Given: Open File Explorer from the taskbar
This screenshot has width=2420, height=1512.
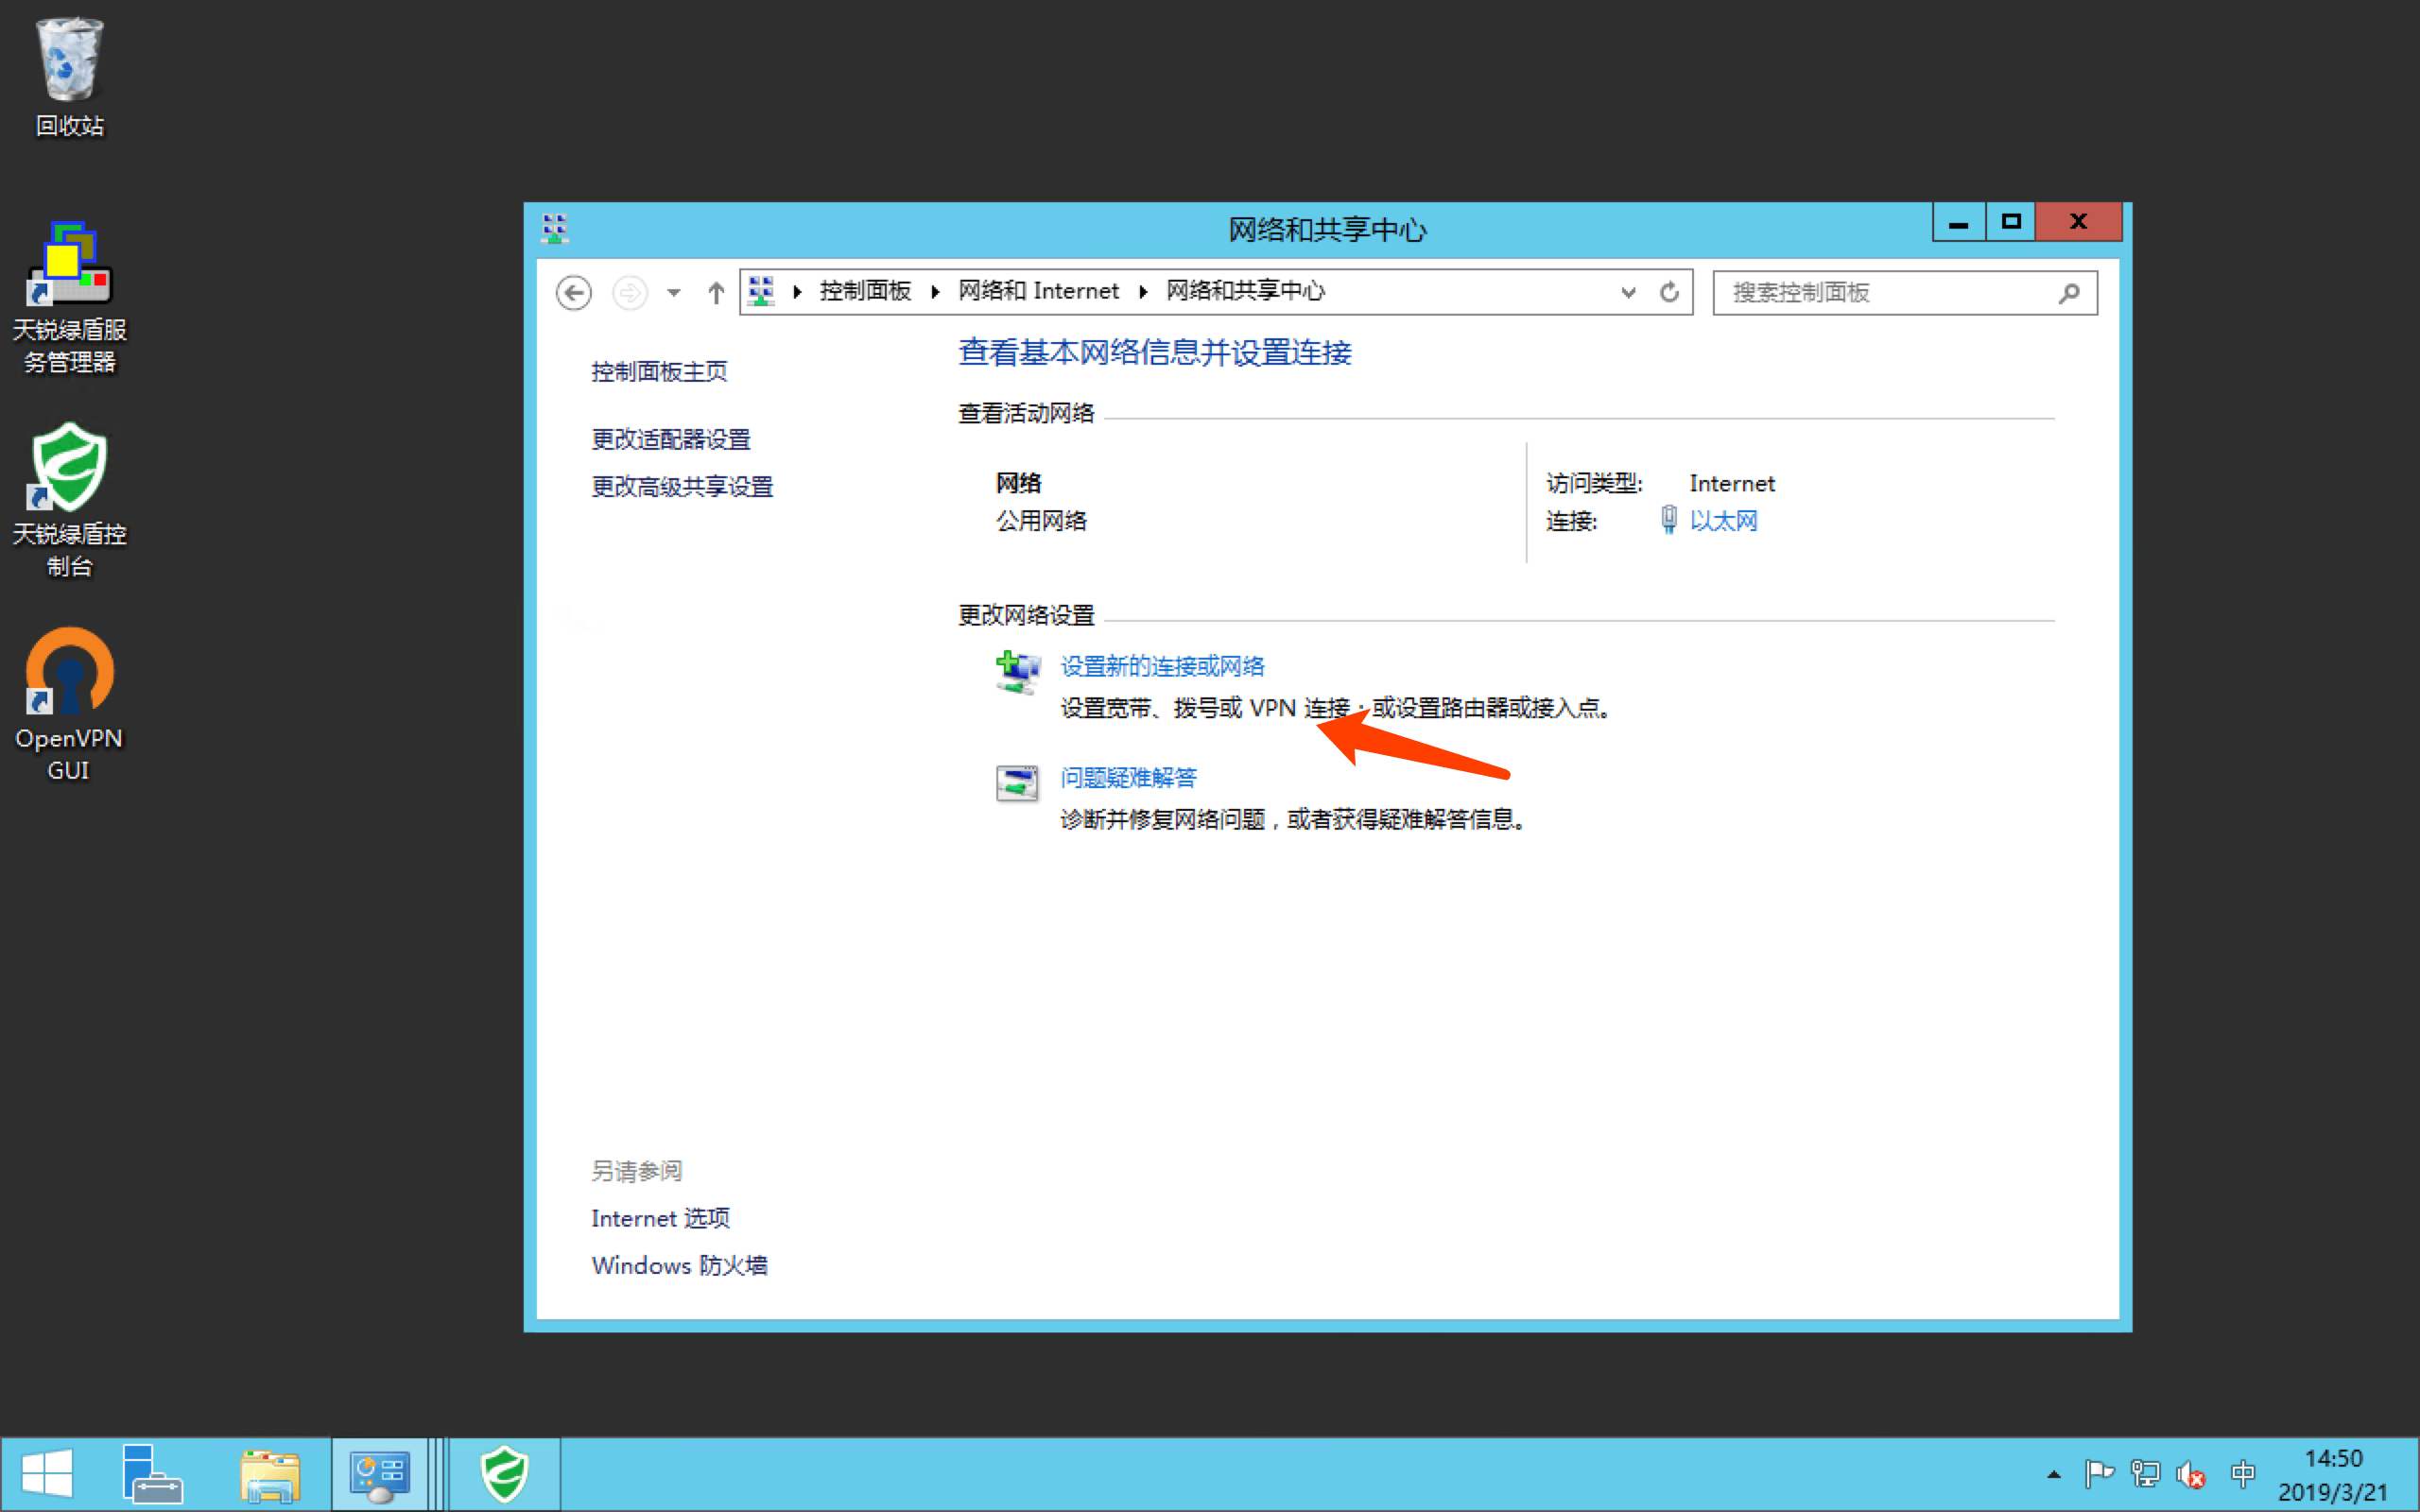Looking at the screenshot, I should tap(269, 1475).
